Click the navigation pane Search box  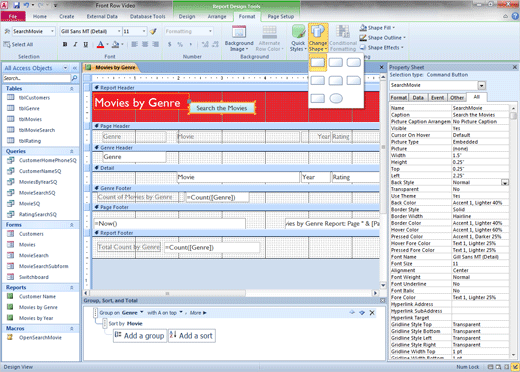(37, 78)
